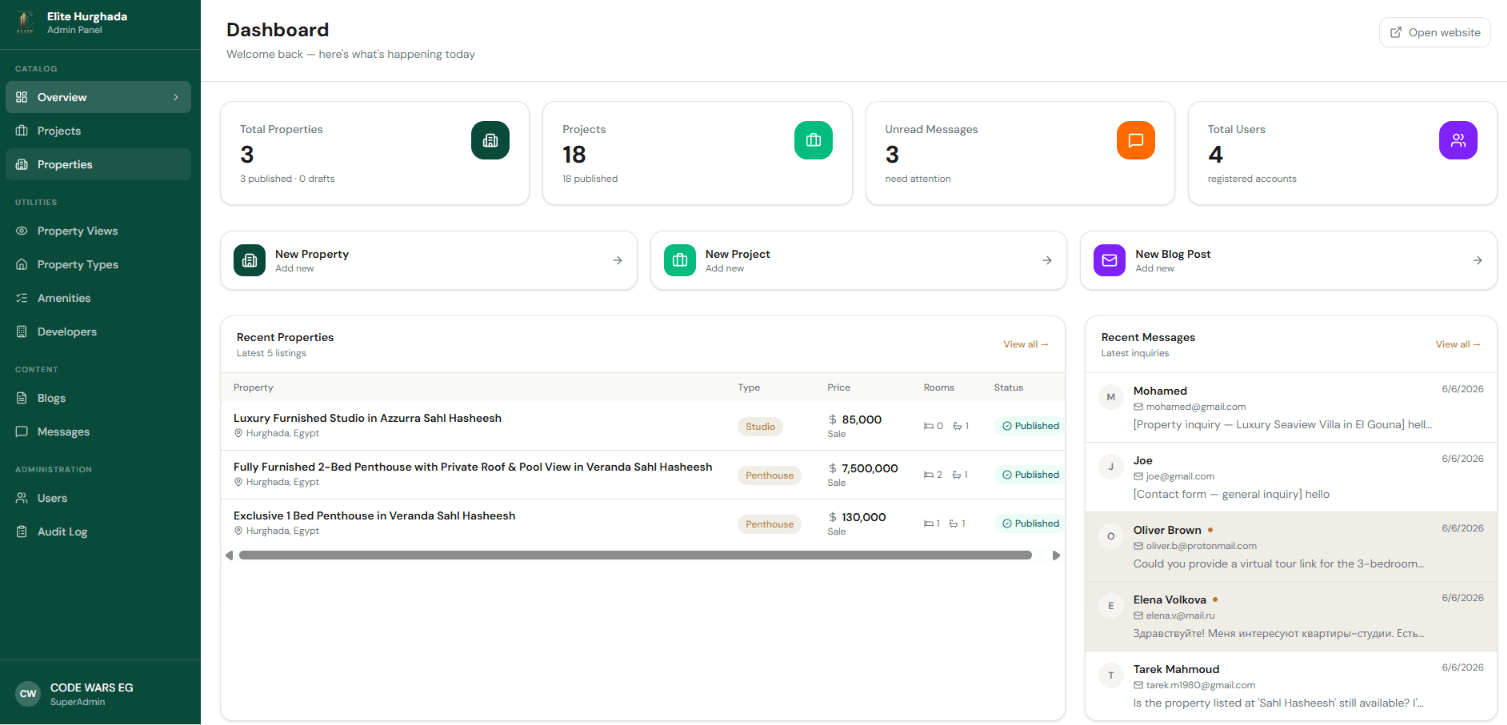This screenshot has width=1507, height=725.
Task: Click the New Property building icon
Action: pos(249,260)
